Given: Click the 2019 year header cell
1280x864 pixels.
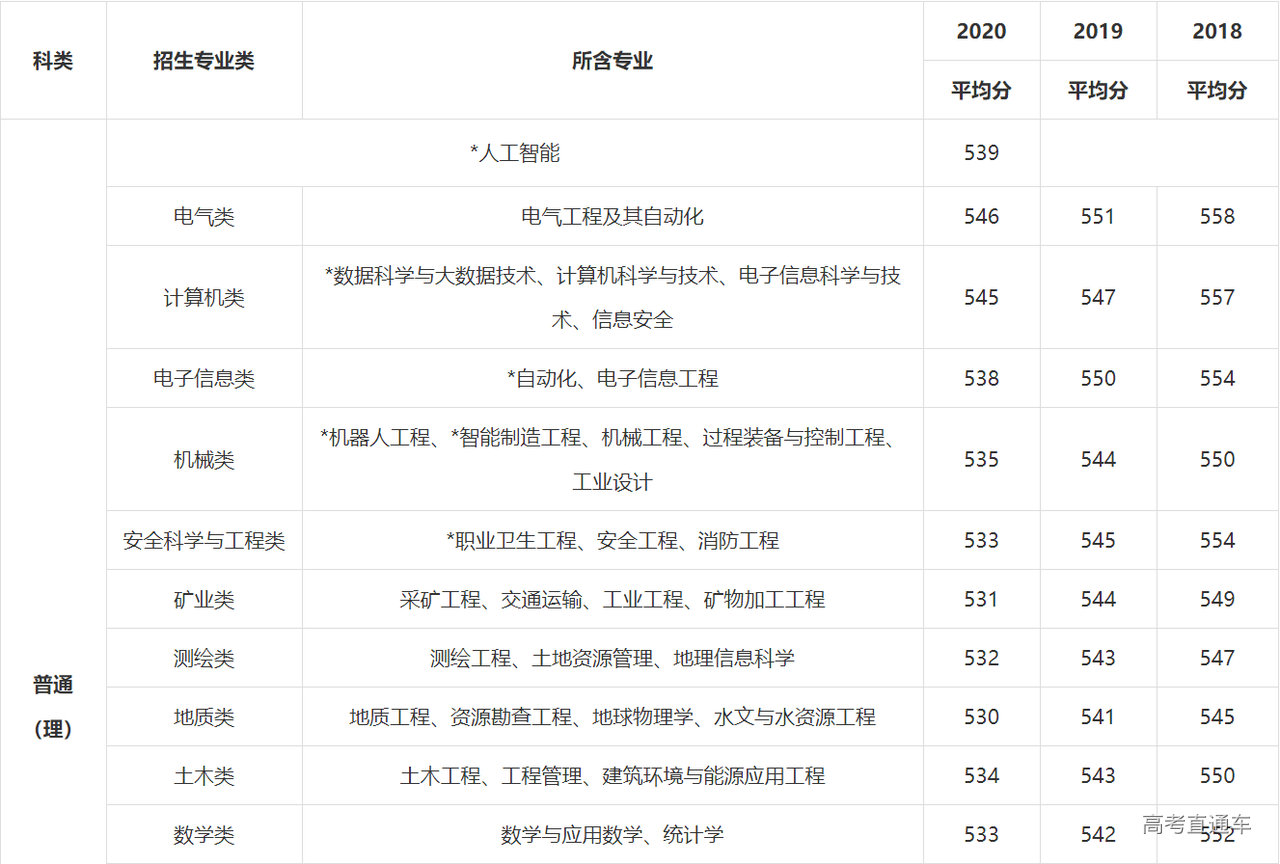Looking at the screenshot, I should [x=1098, y=31].
